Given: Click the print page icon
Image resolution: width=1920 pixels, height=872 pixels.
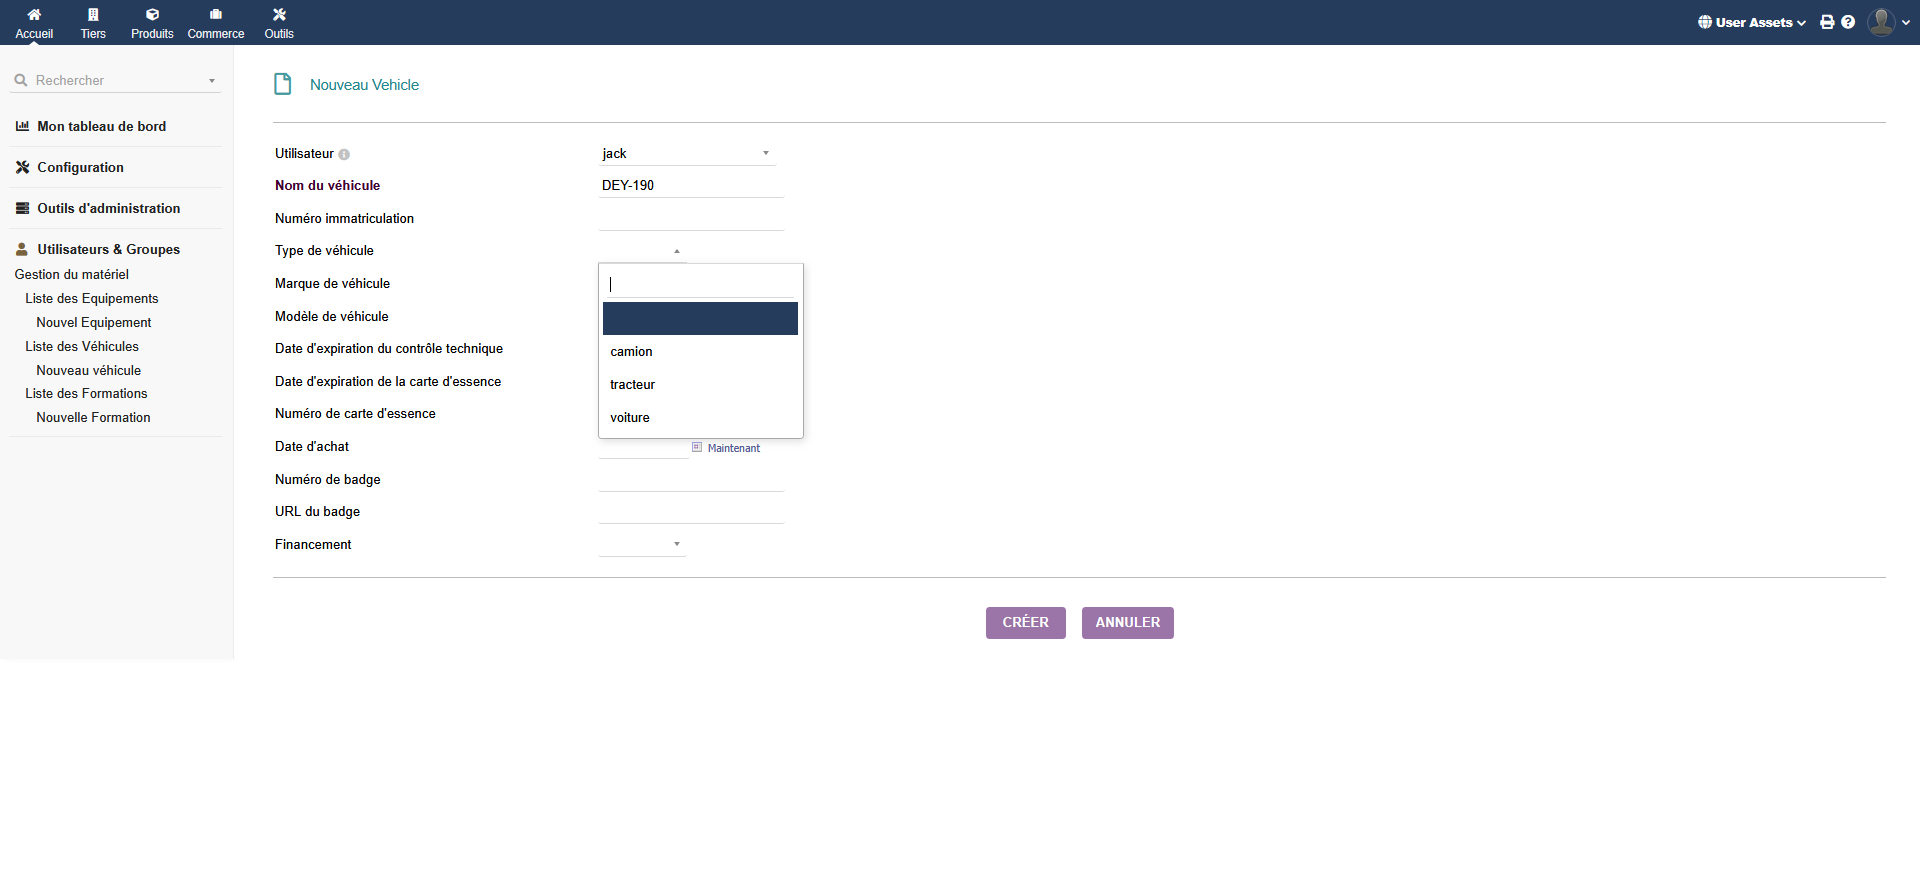Looking at the screenshot, I should (1827, 22).
